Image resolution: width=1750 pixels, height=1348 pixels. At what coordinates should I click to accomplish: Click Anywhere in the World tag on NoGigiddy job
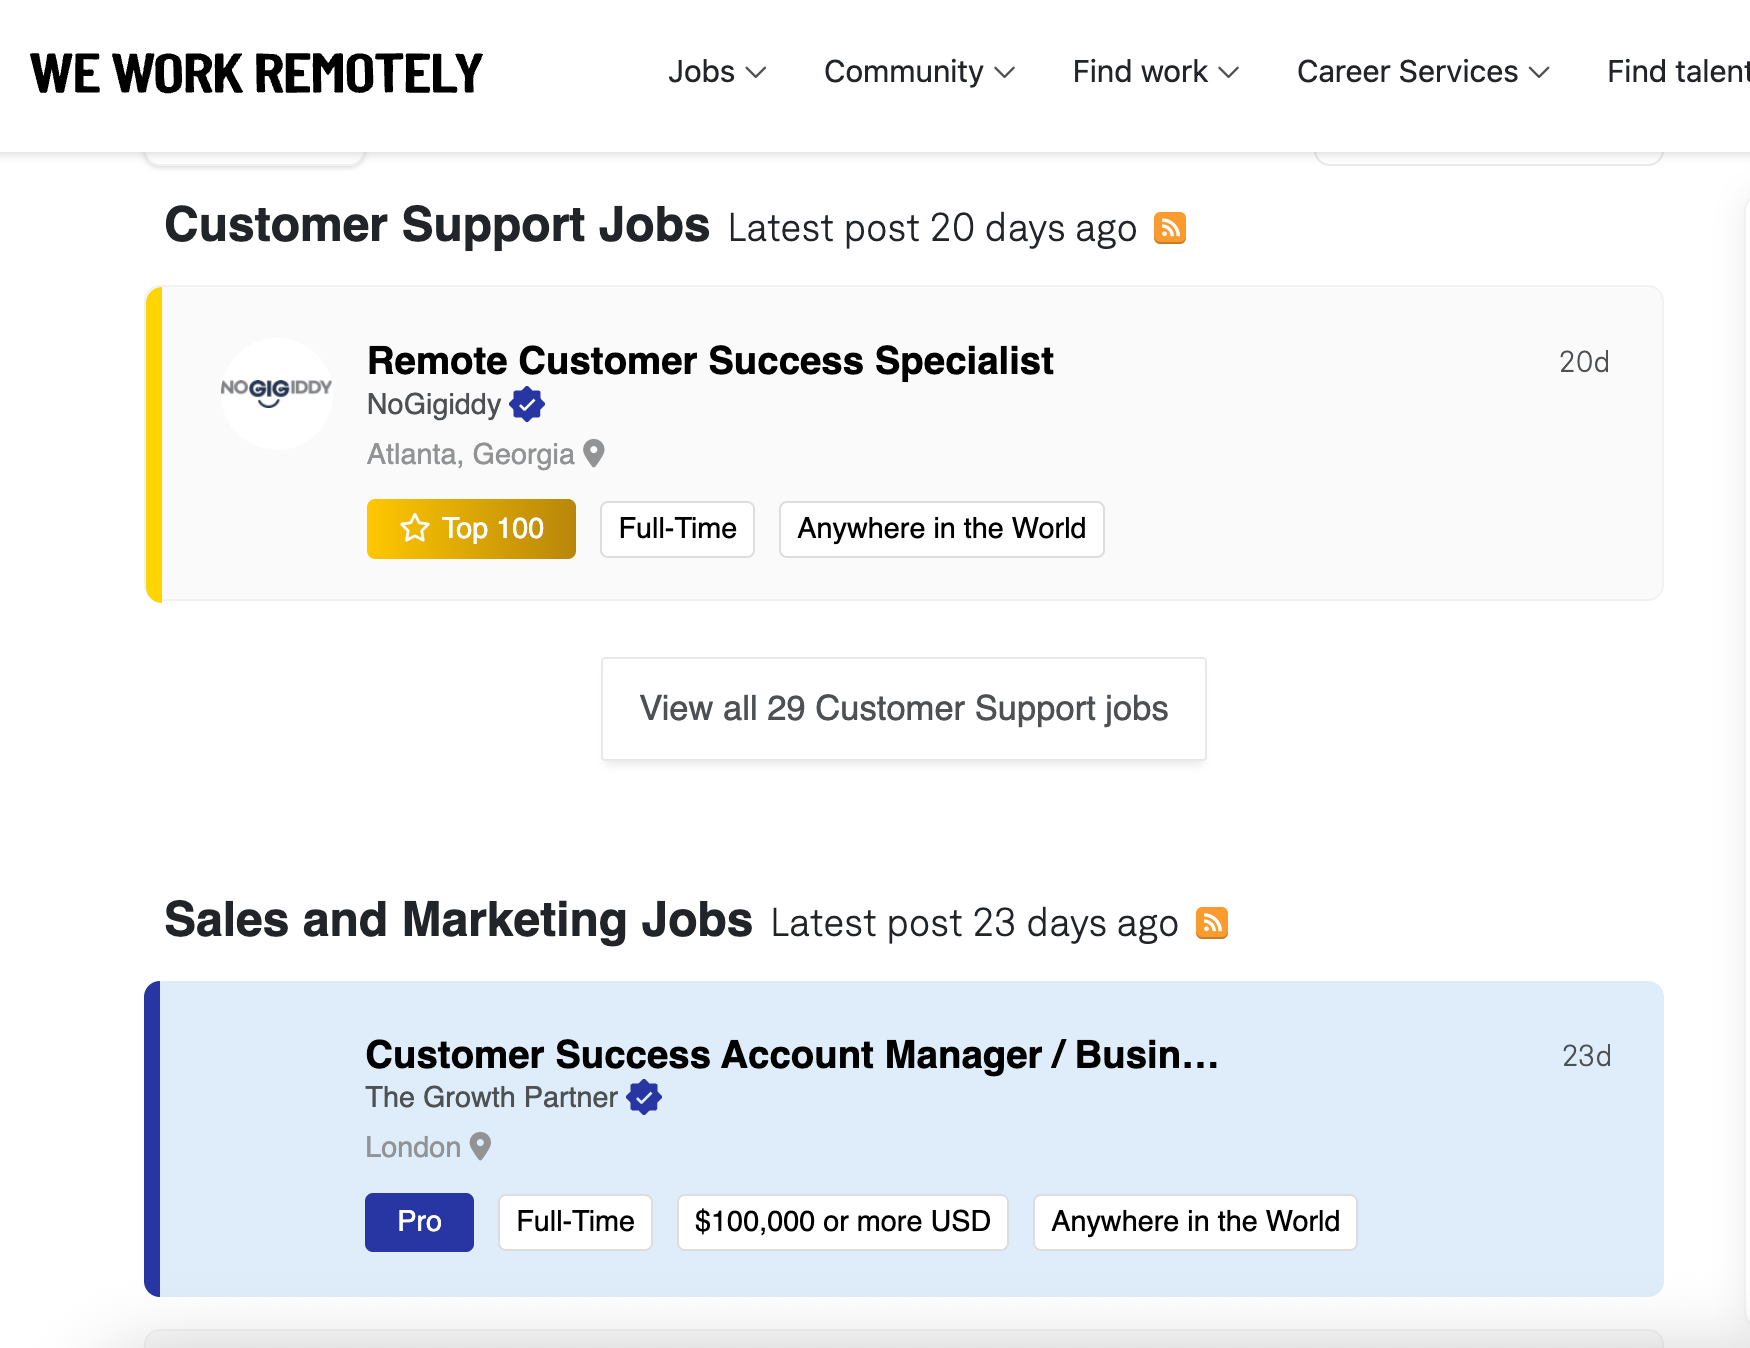click(941, 529)
